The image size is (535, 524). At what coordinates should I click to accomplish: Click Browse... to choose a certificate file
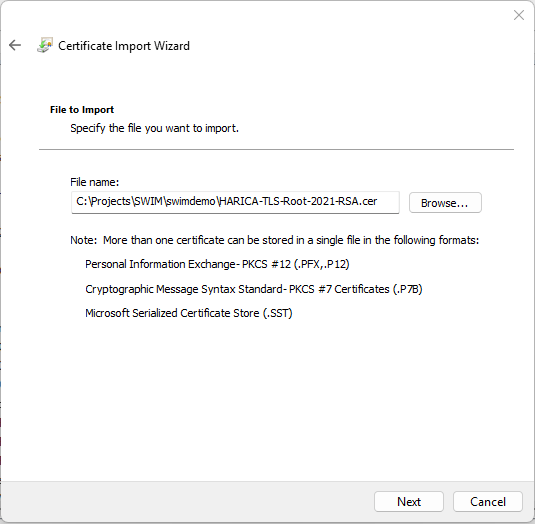point(445,203)
